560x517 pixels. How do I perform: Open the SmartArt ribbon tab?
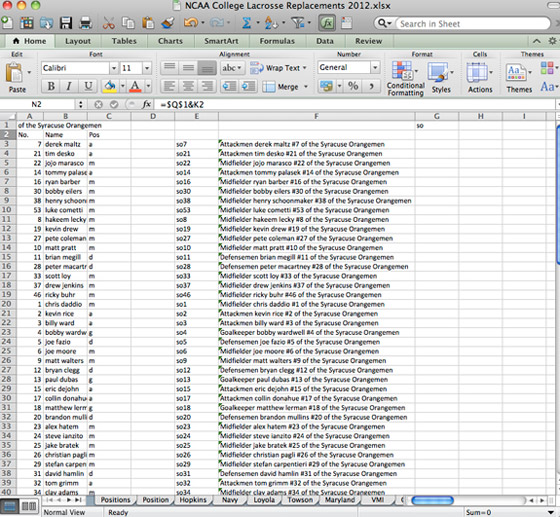coord(221,41)
